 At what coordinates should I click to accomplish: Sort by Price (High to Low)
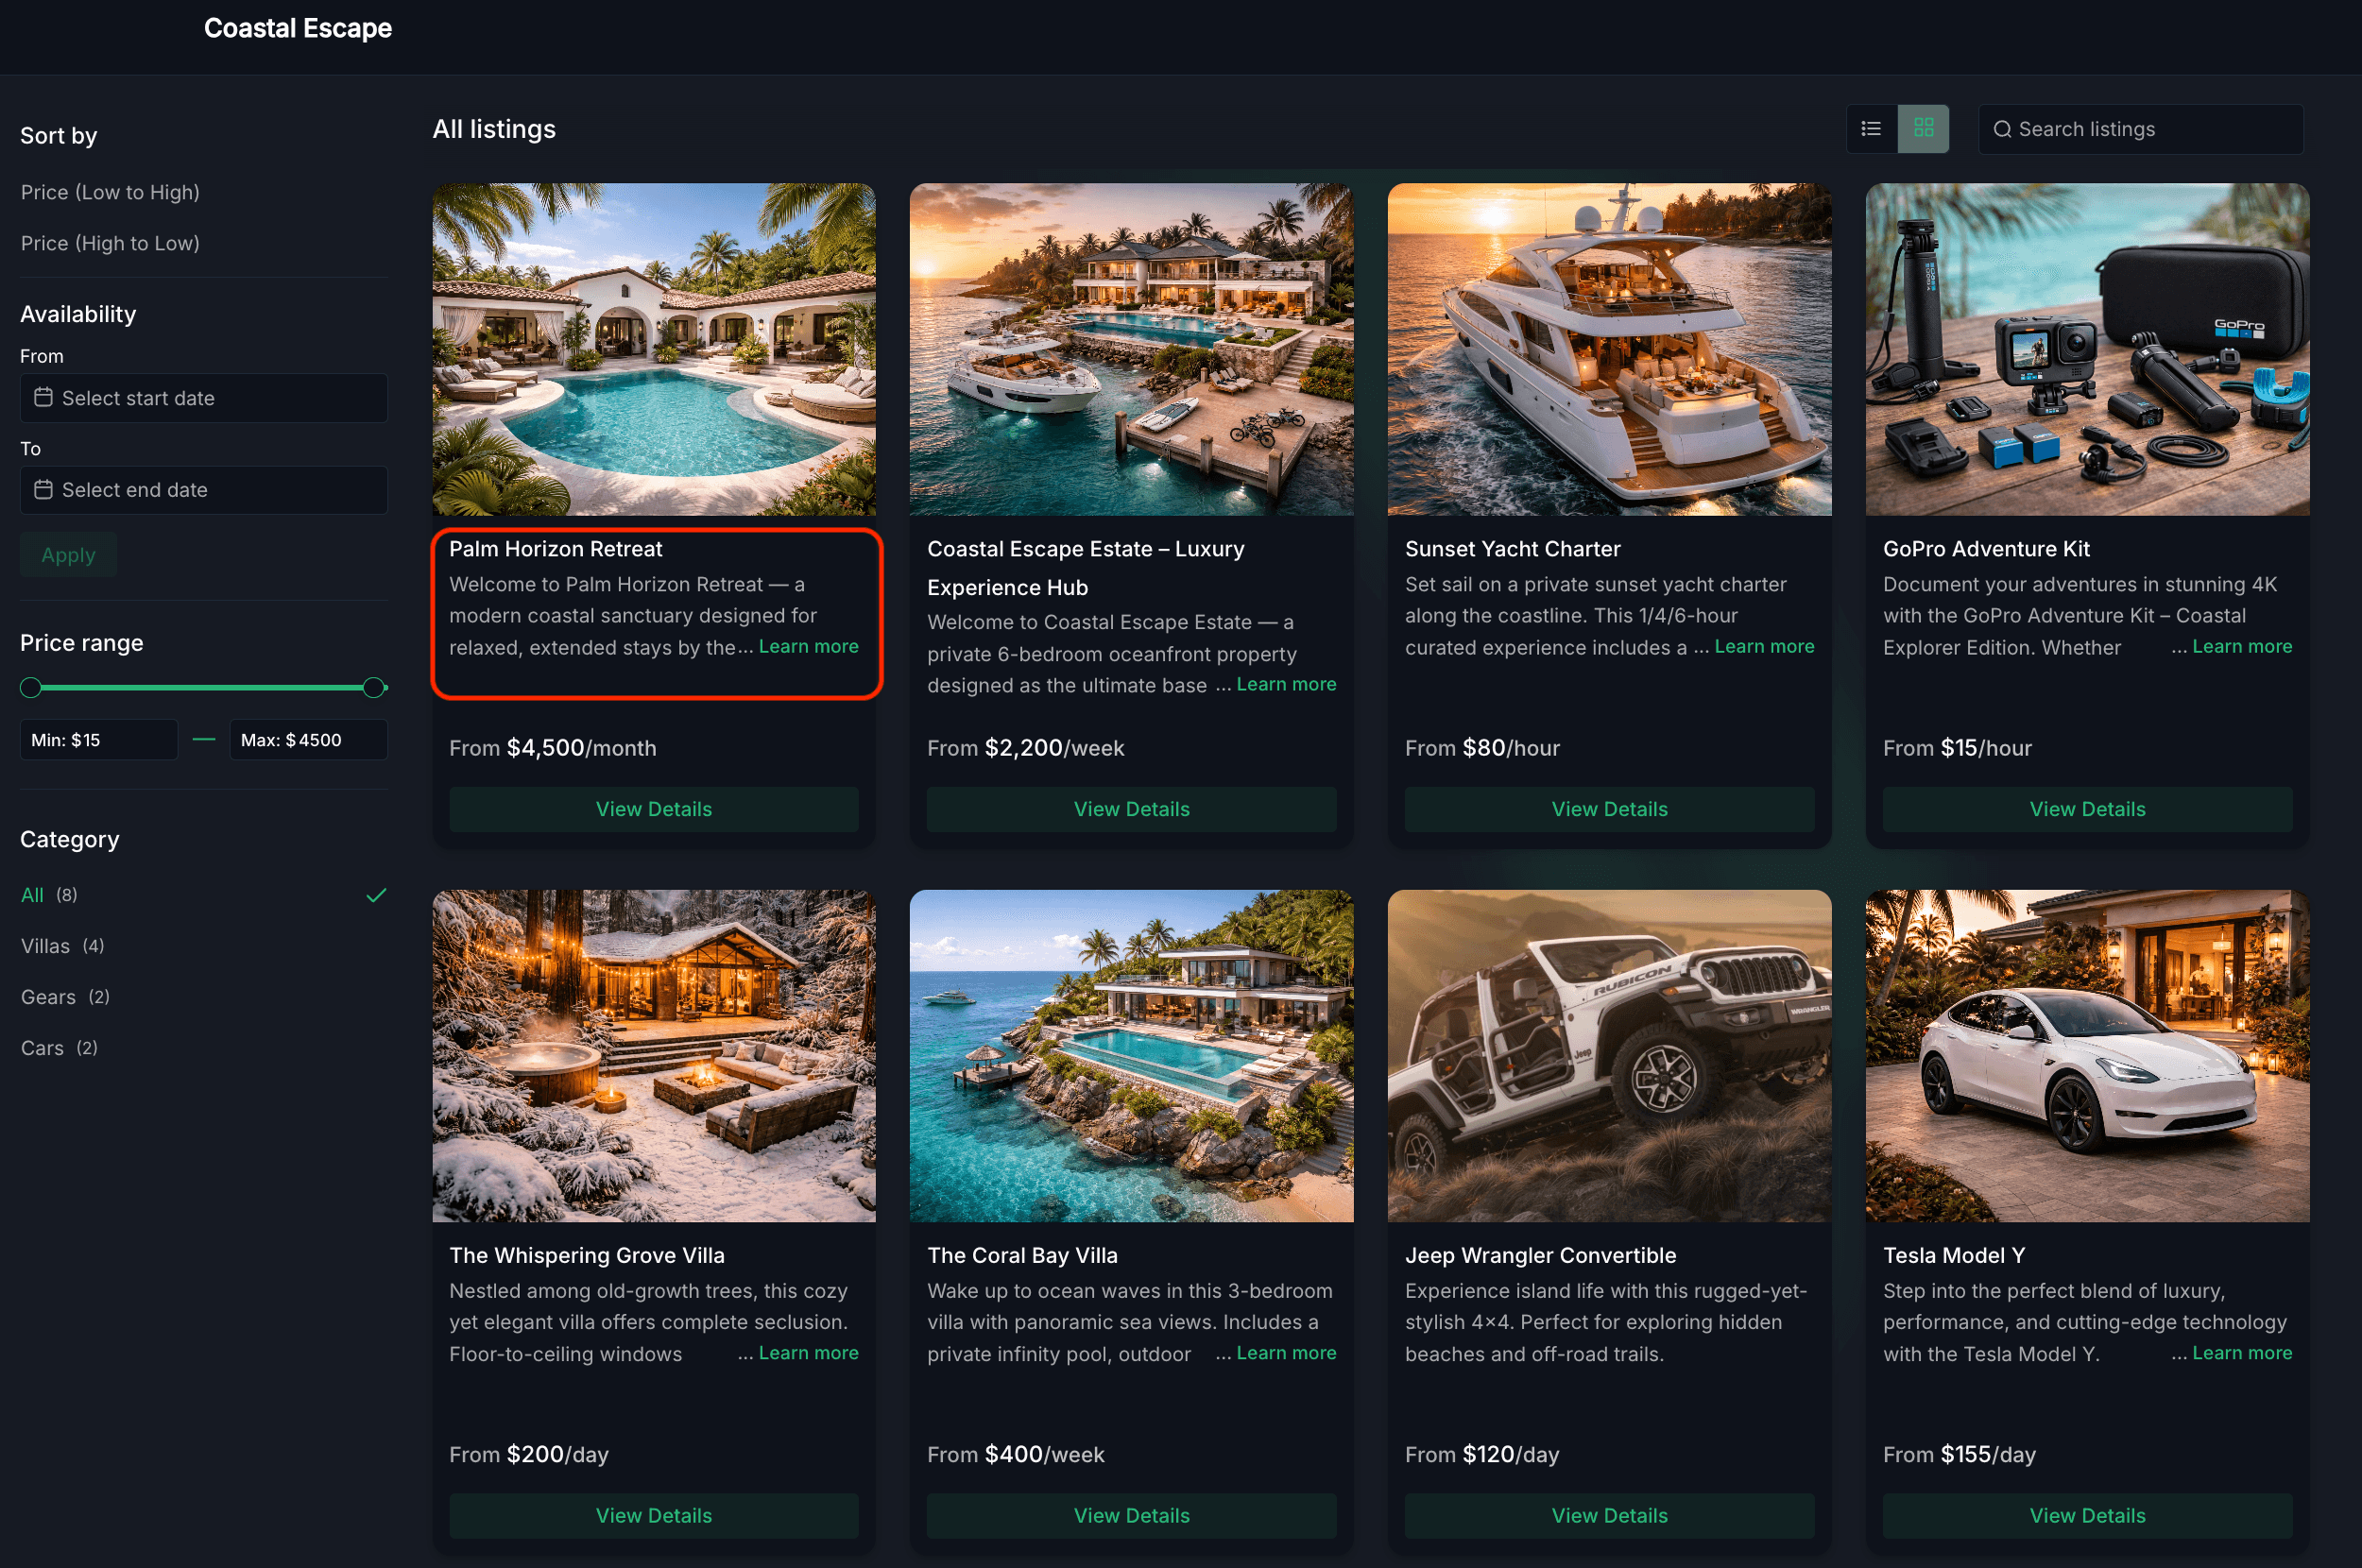(x=110, y=243)
